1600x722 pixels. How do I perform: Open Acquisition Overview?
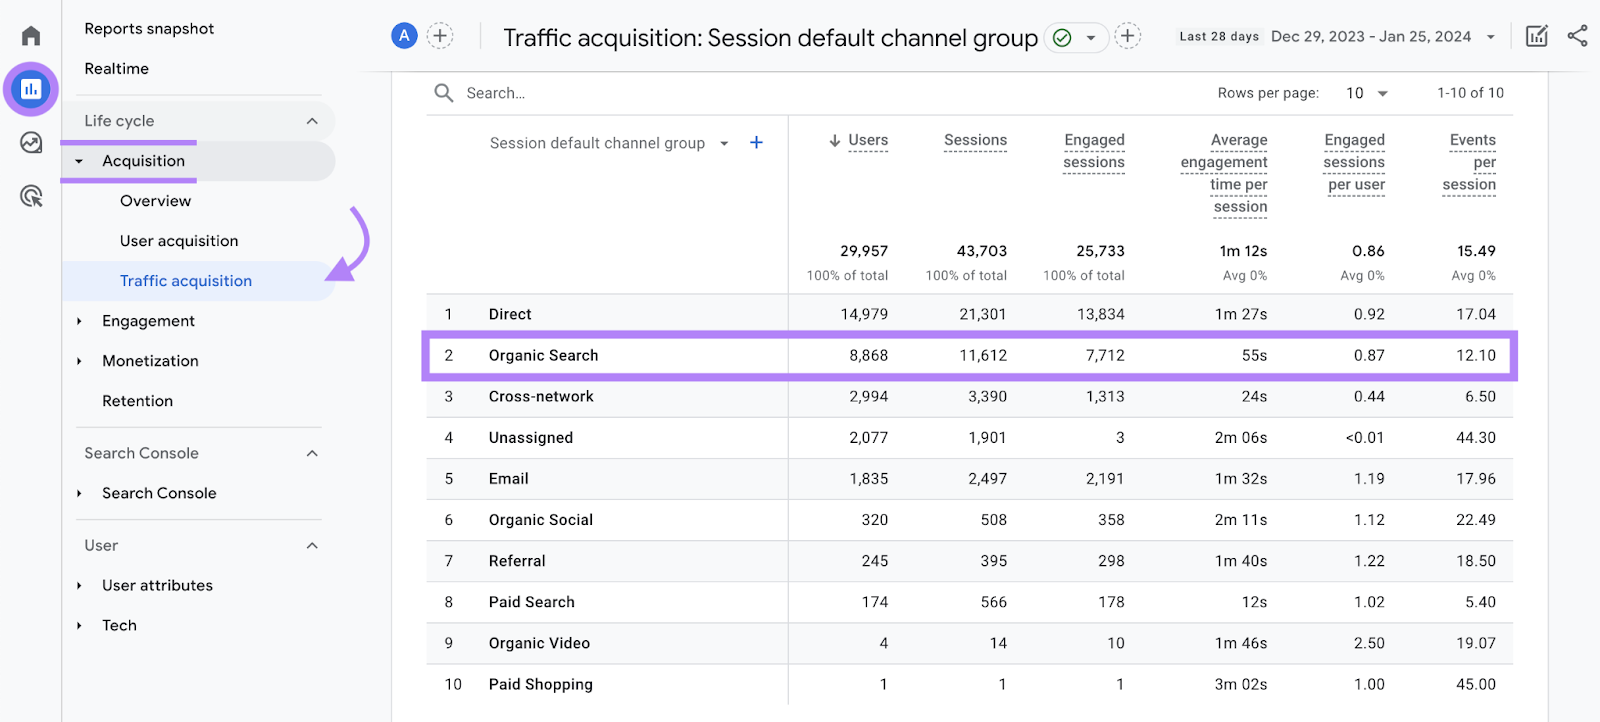click(x=155, y=201)
